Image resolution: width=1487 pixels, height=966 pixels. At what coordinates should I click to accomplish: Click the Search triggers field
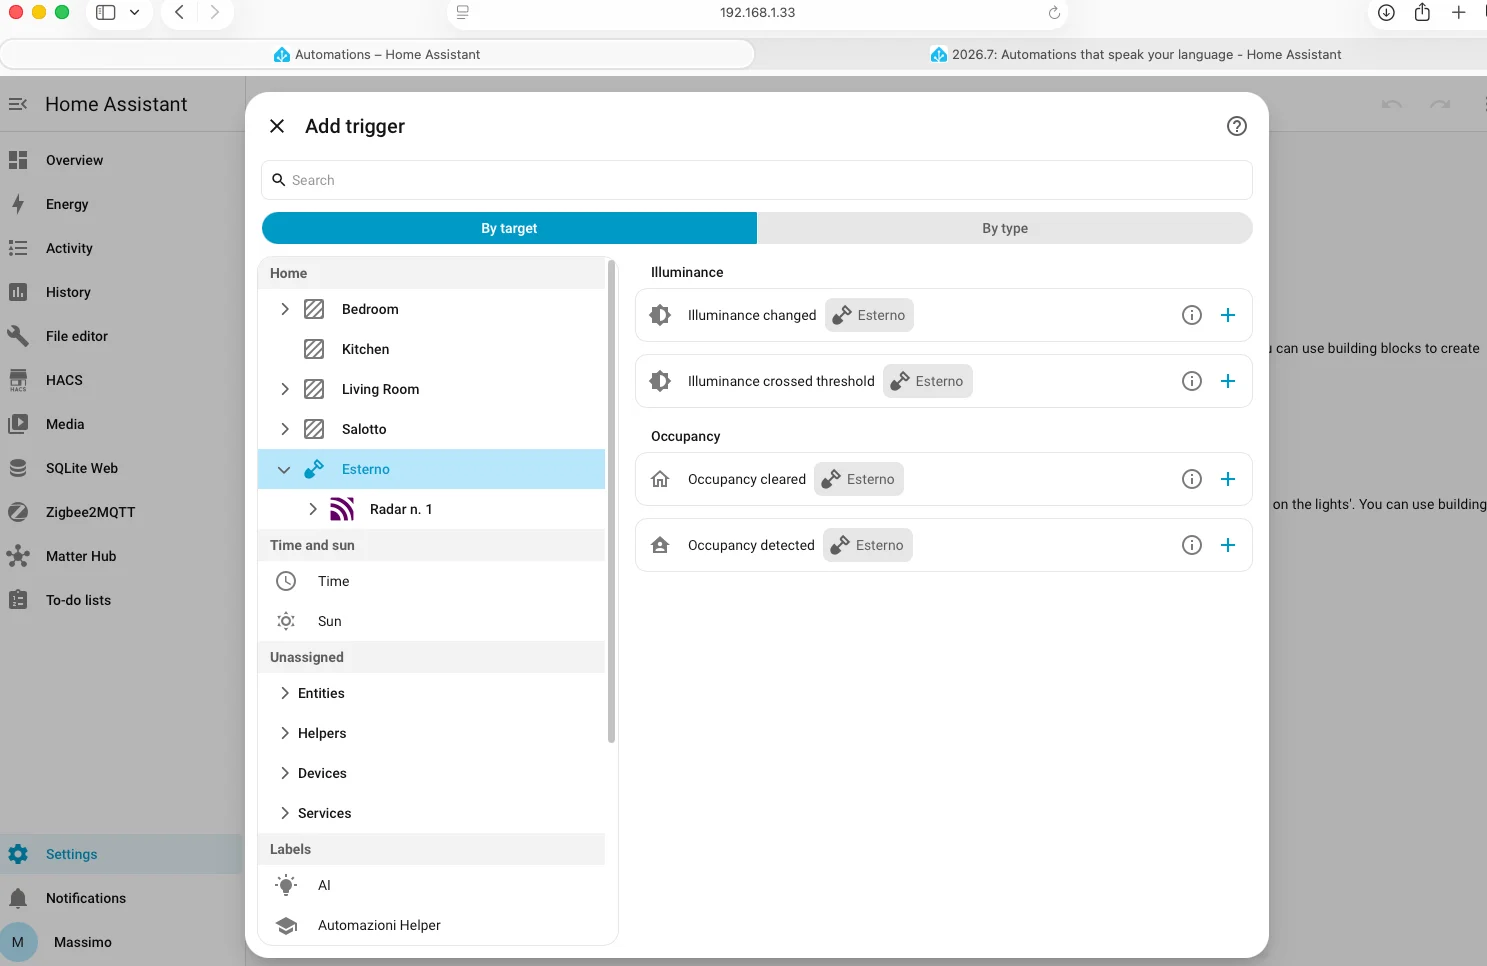[x=757, y=180]
